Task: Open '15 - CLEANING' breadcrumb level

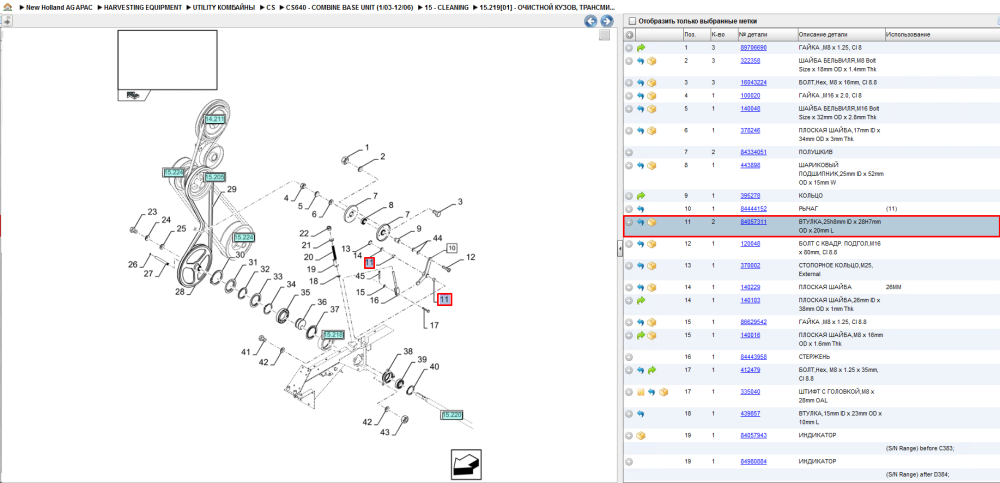Action: click(446, 7)
